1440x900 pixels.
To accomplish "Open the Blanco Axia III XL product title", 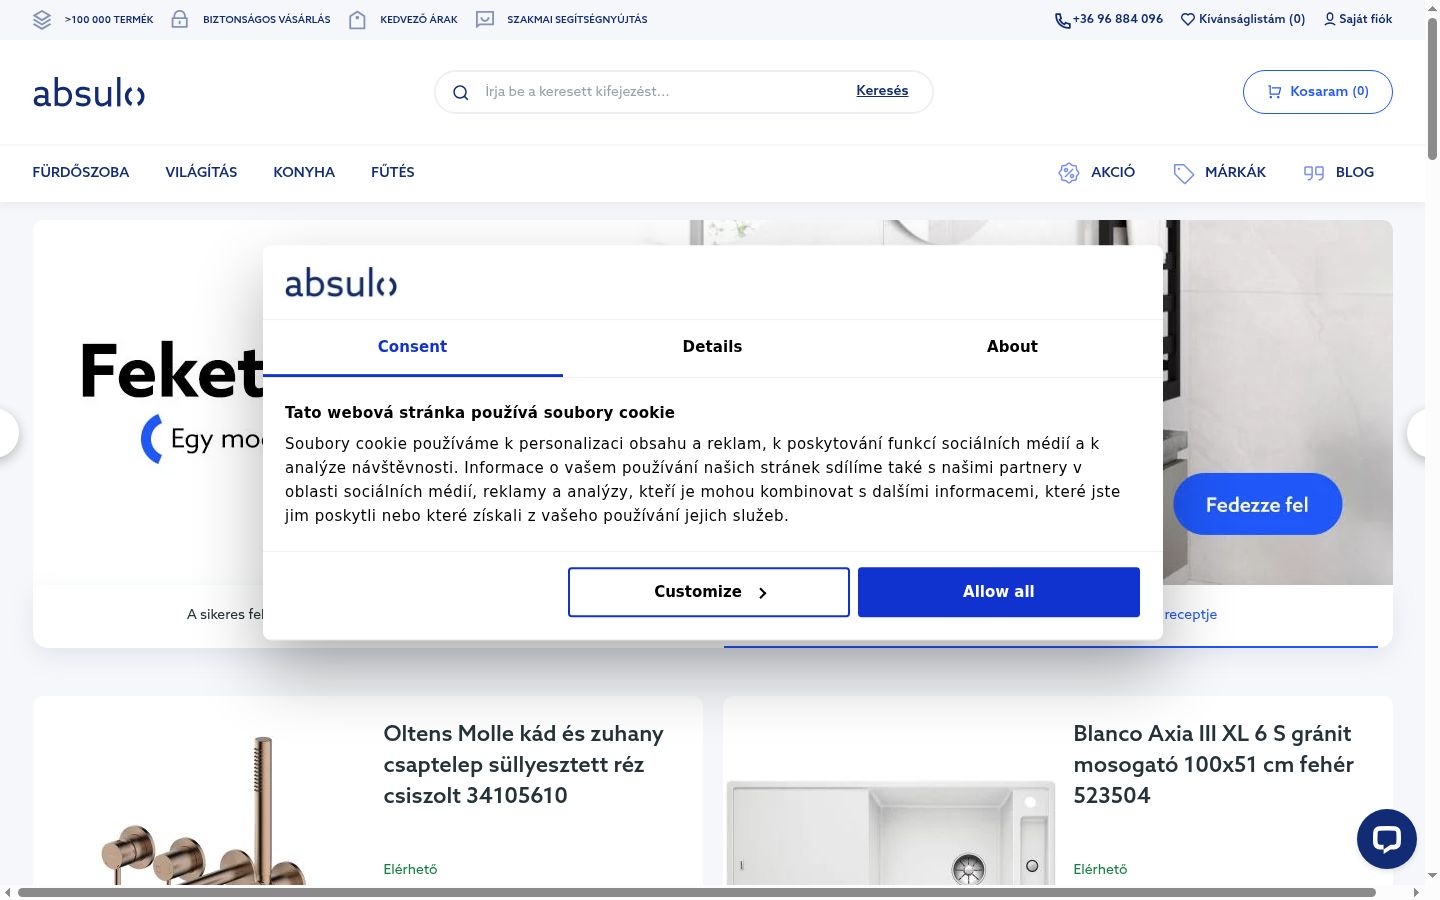I will coord(1214,764).
